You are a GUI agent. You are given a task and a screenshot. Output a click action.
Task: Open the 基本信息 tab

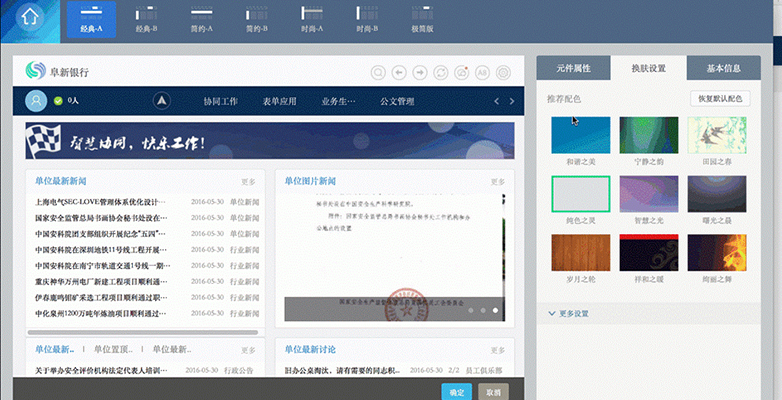pos(724,69)
